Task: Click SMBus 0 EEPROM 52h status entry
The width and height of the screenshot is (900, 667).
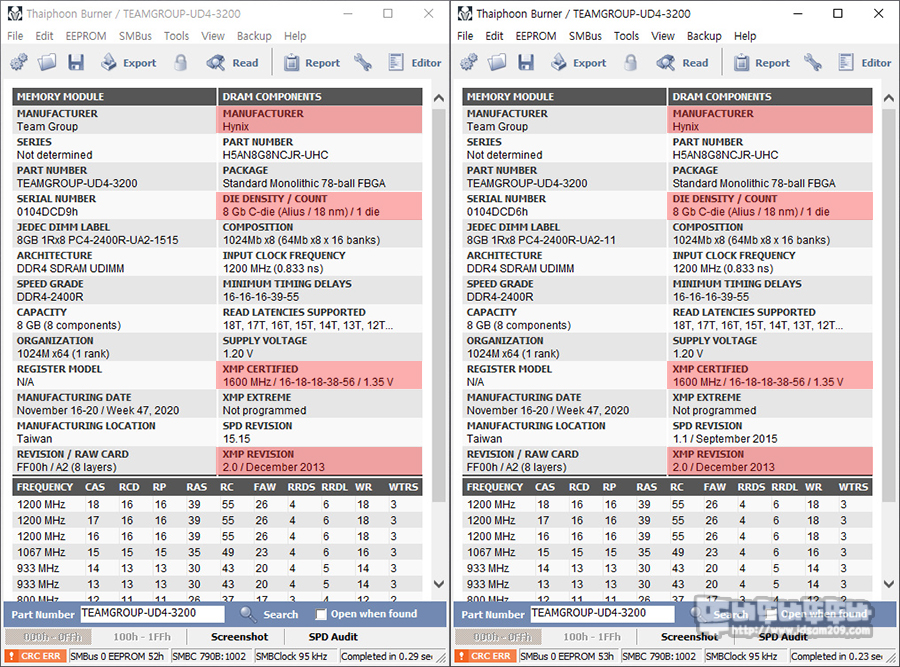Action: click(117, 656)
